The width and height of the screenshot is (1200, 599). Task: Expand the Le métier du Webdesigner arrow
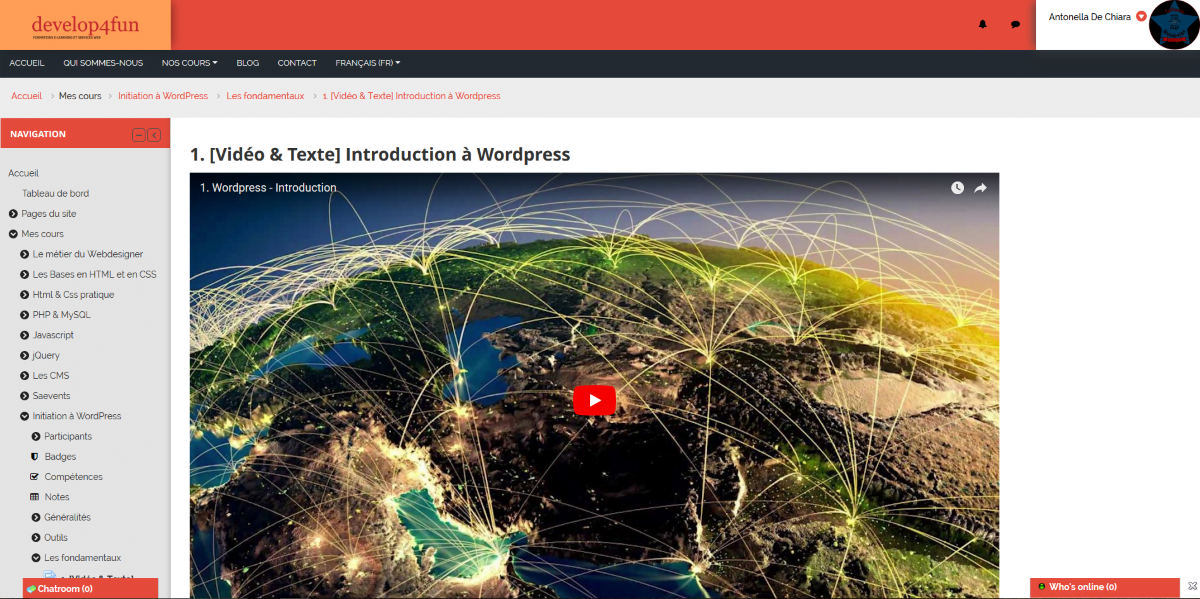(x=24, y=254)
